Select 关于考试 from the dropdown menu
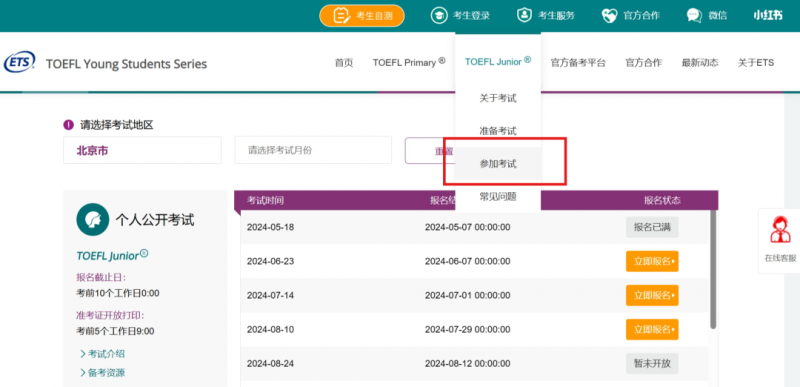Screen dimensions: 800x387 coord(498,98)
